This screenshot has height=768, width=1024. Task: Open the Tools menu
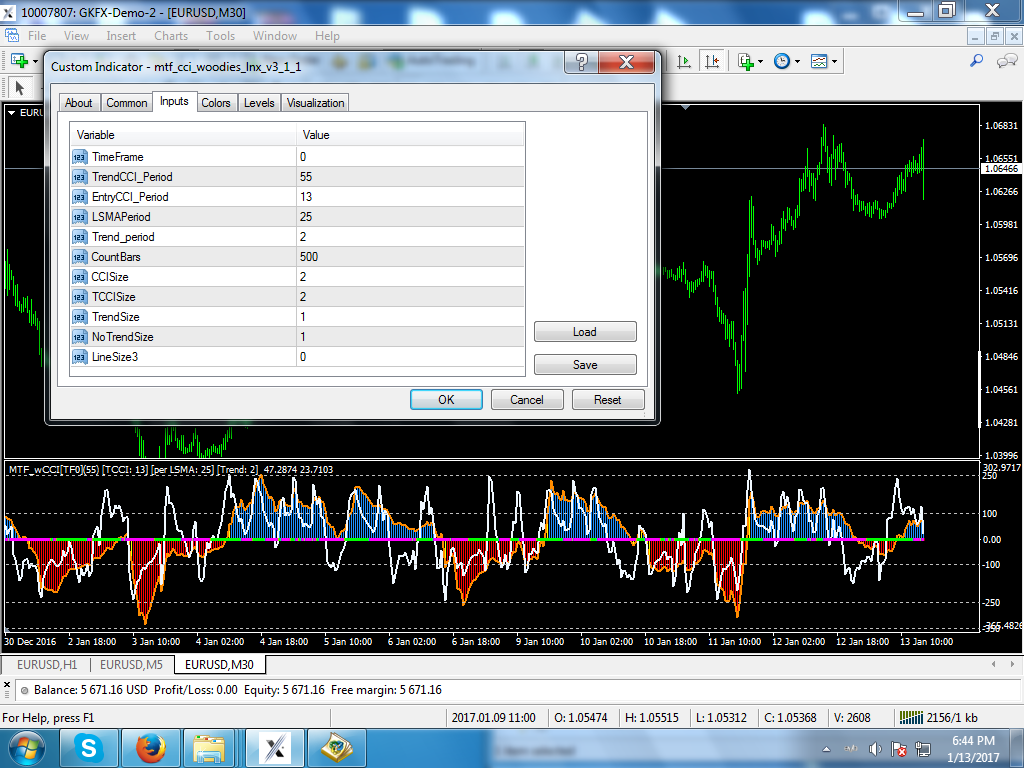221,36
